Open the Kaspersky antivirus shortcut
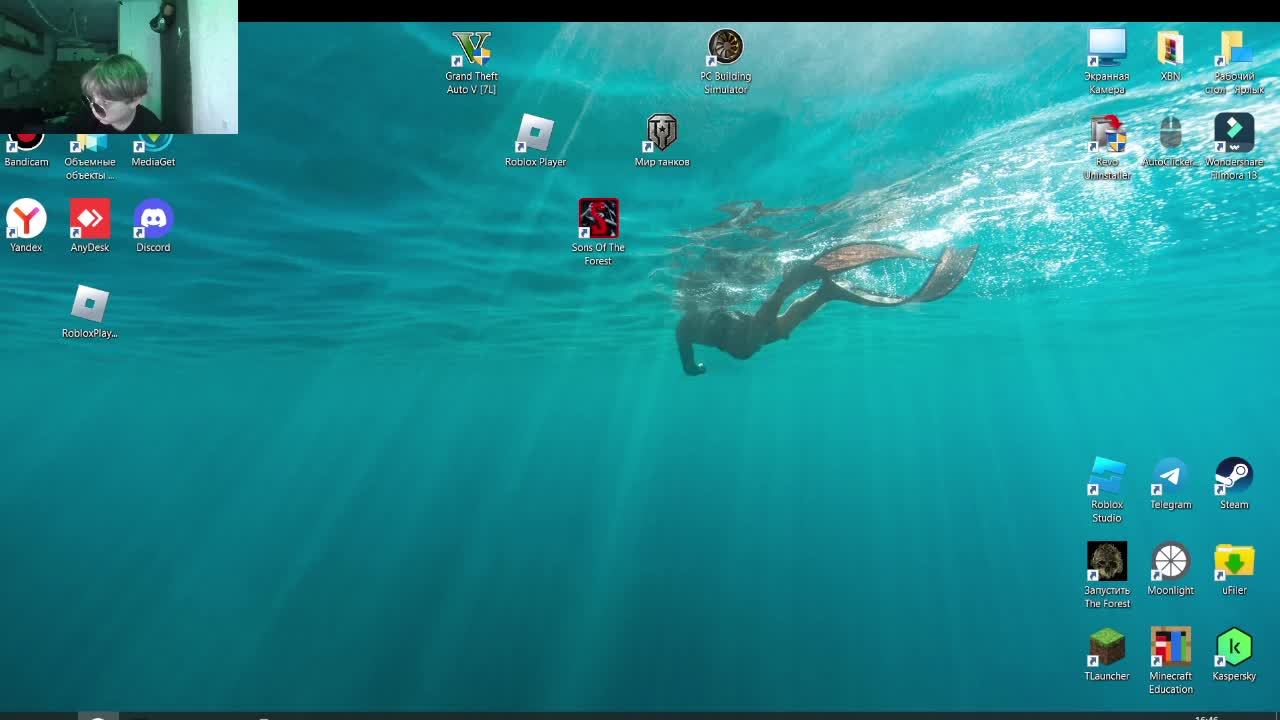This screenshot has height=720, width=1280. click(1234, 648)
